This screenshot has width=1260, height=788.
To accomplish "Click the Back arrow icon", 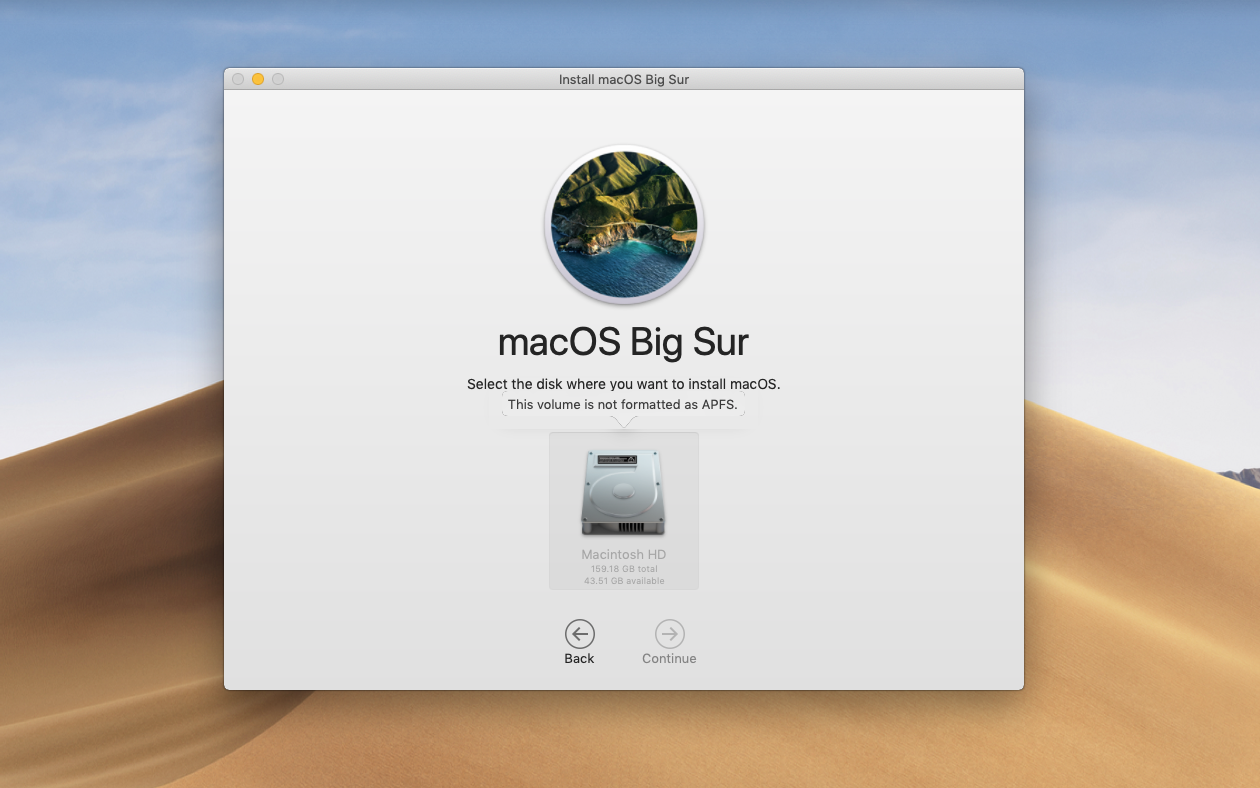I will 579,634.
